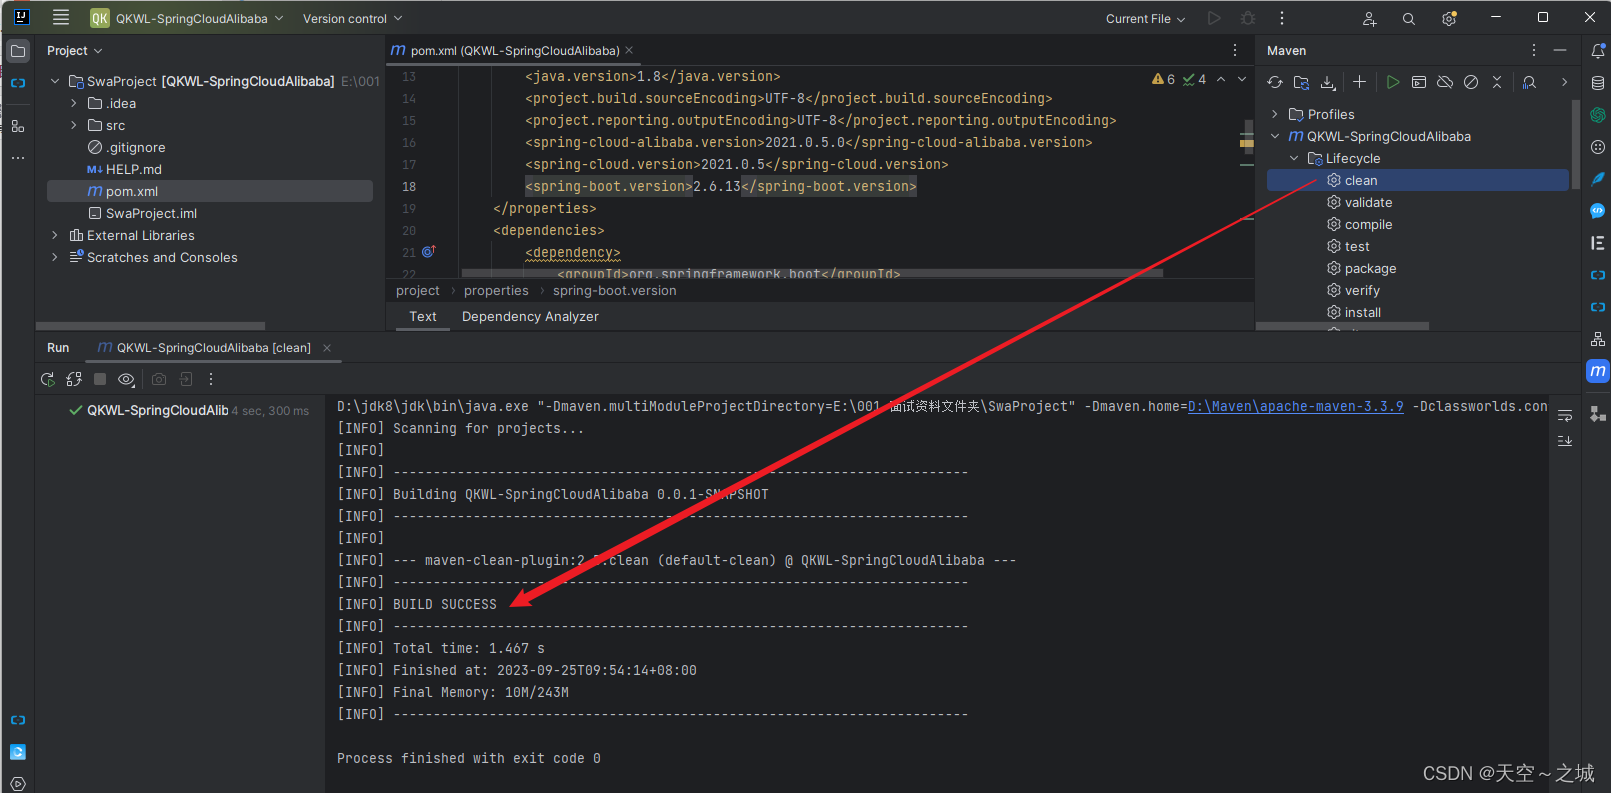The width and height of the screenshot is (1611, 793).
Task: Open the blue code chat bubble icon
Action: coord(1598,211)
